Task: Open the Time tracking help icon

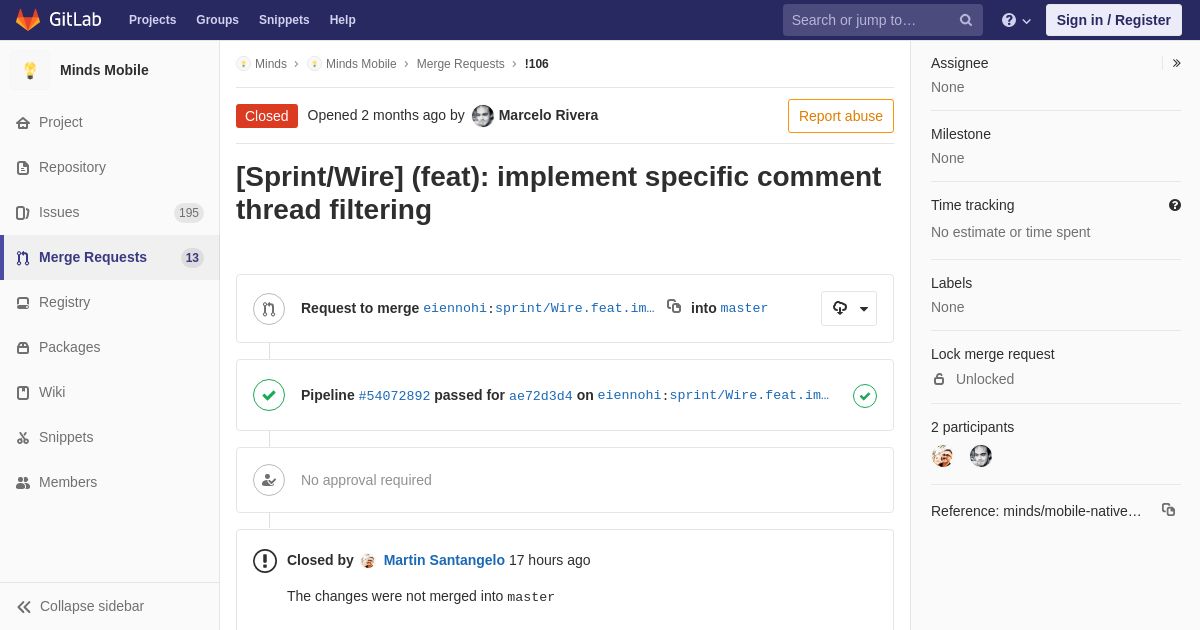Action: [1175, 205]
